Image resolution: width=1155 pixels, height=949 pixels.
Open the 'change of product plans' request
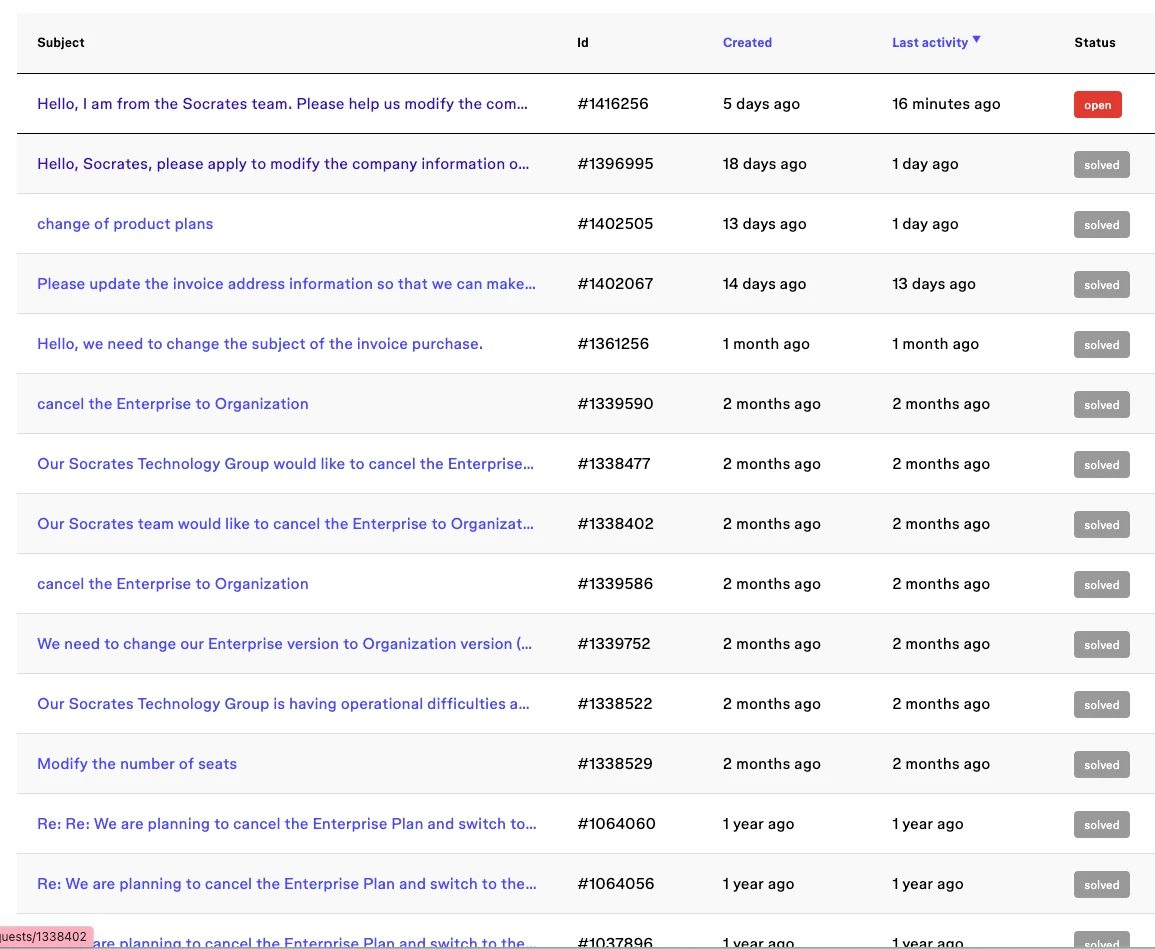pyautogui.click(x=125, y=224)
